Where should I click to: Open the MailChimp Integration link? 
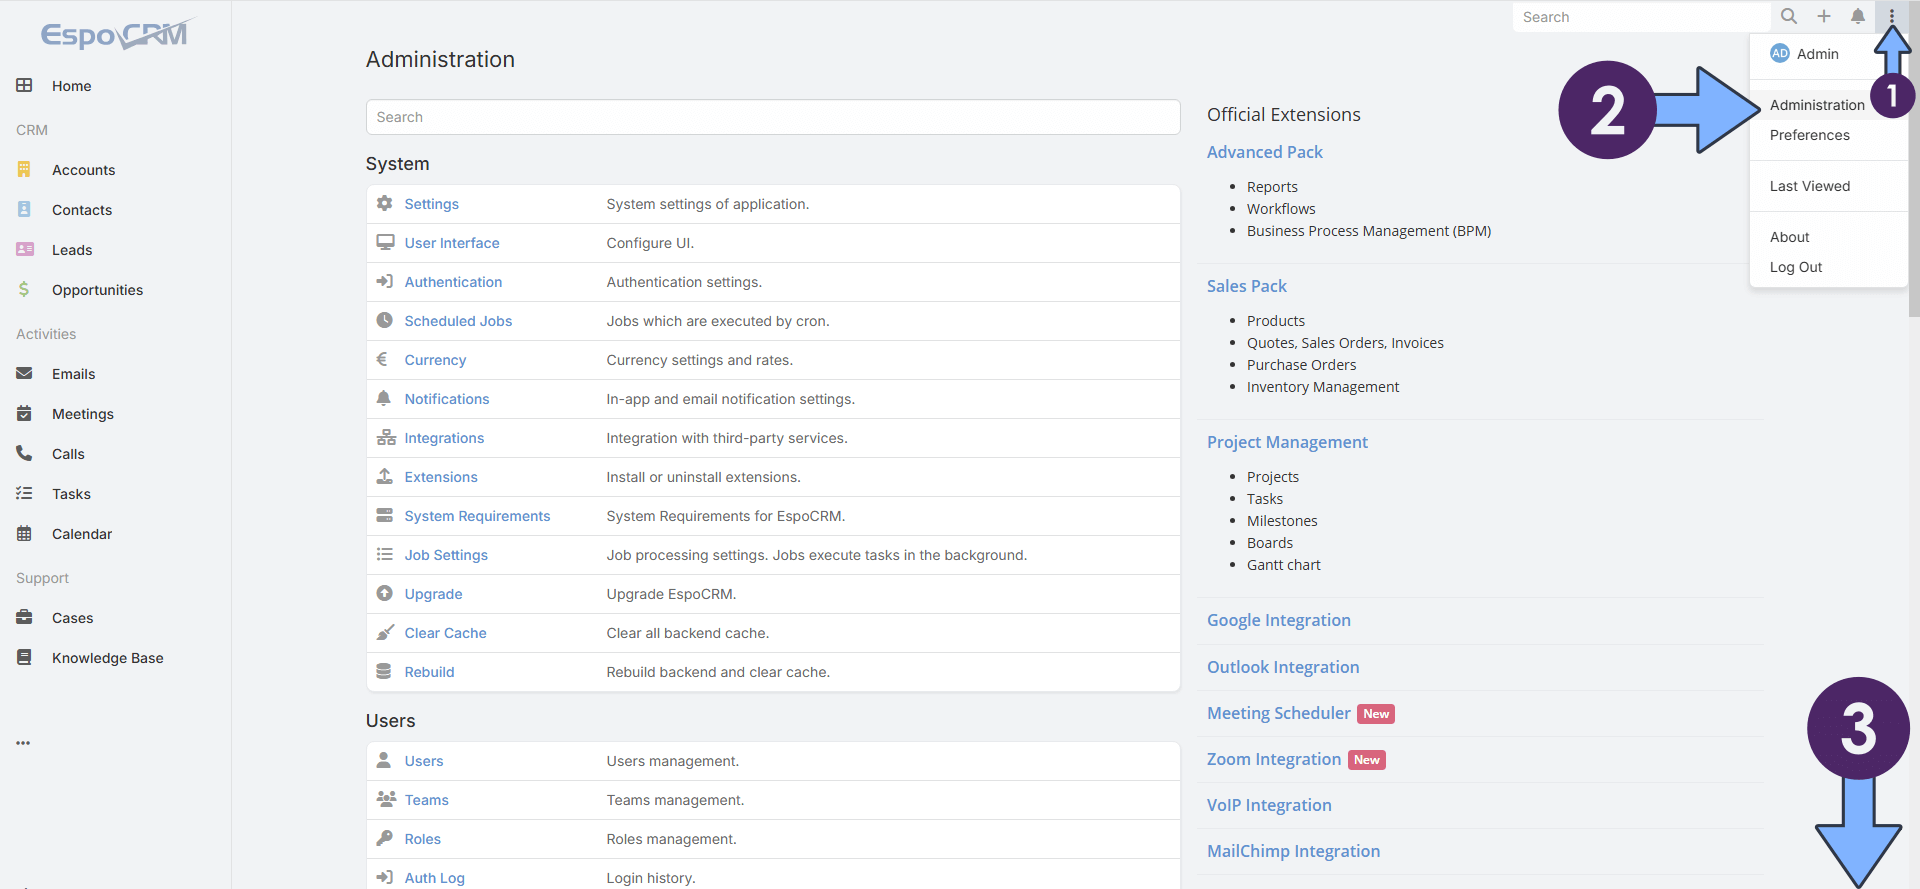pyautogui.click(x=1293, y=851)
